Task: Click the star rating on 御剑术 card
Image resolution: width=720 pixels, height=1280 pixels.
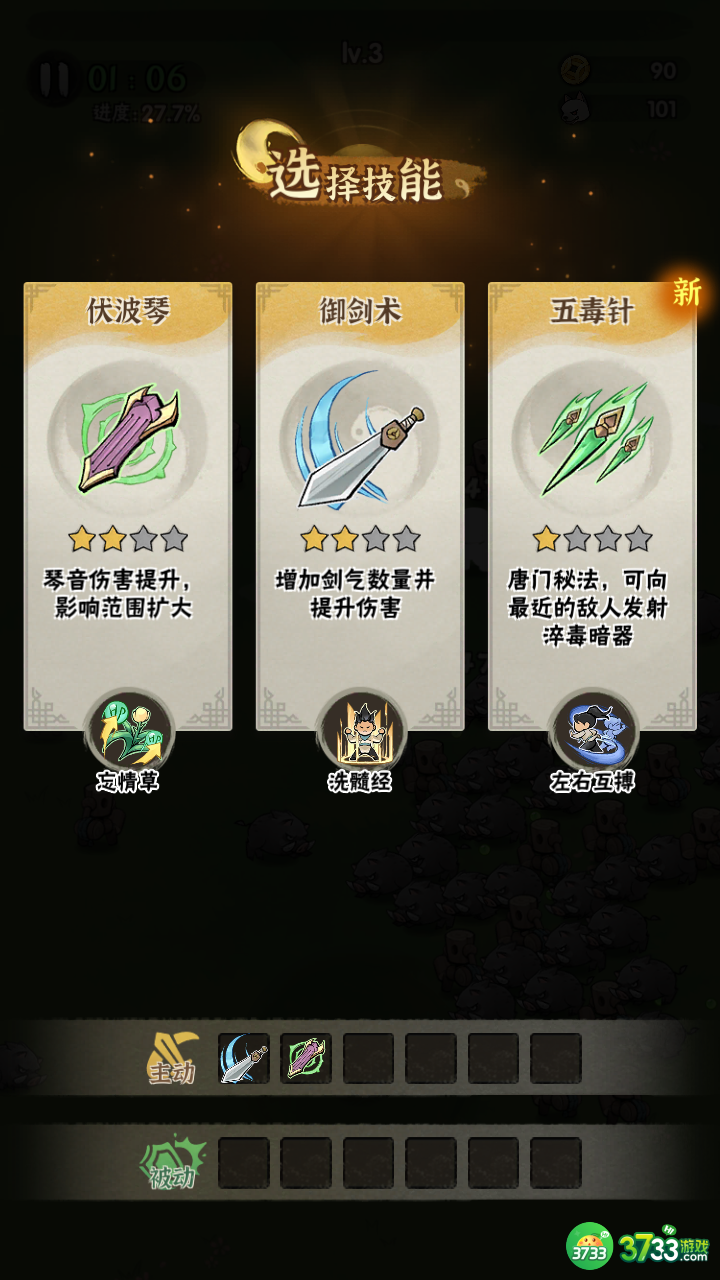Action: (x=360, y=540)
